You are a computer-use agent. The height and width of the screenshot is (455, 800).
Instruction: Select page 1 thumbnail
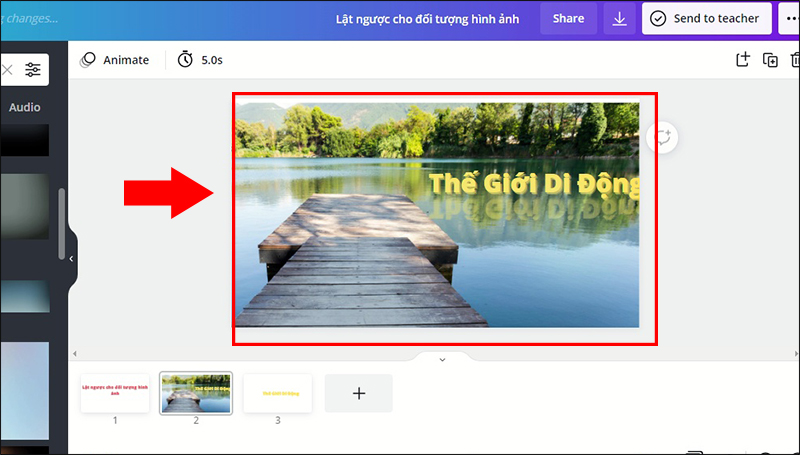click(x=115, y=393)
